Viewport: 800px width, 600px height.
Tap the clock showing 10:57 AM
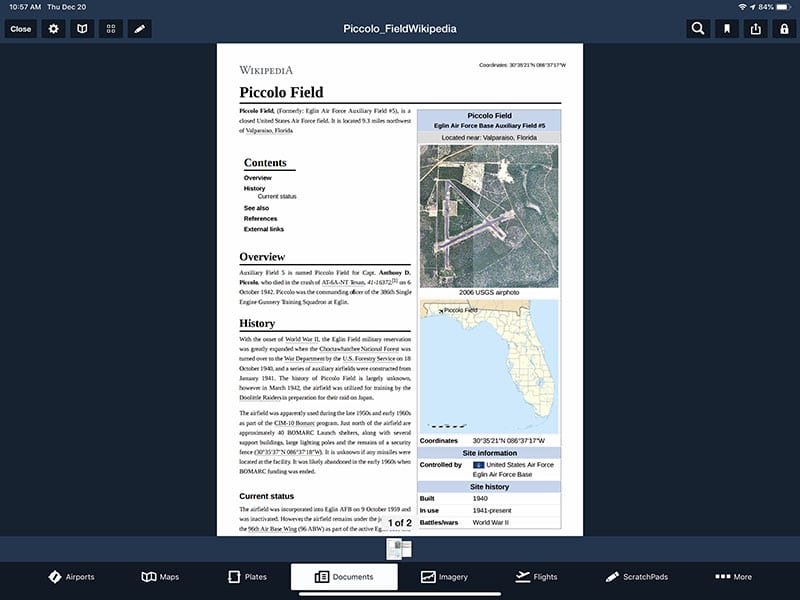pyautogui.click(x=25, y=7)
